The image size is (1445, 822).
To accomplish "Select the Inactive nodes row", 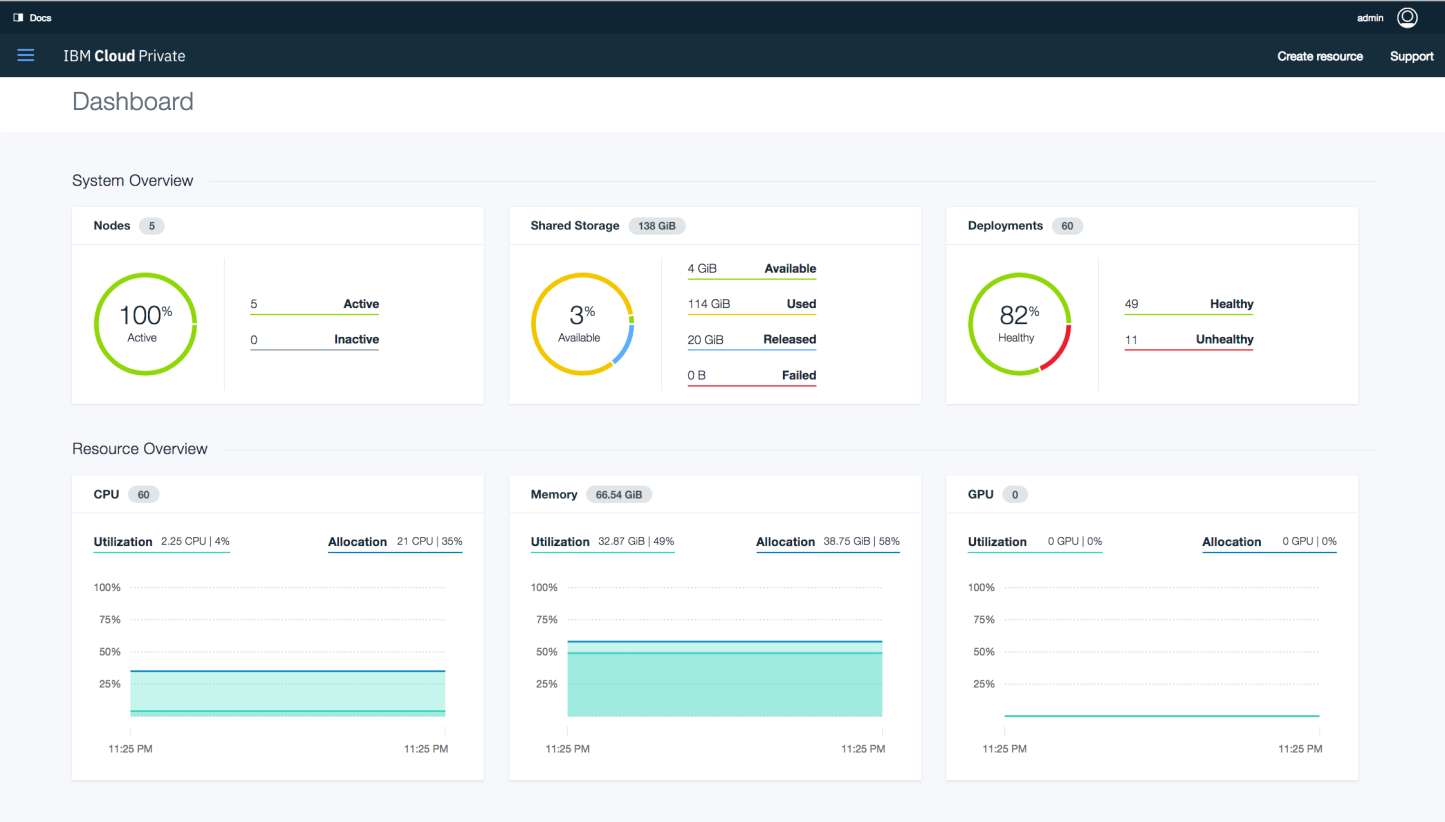I will click(314, 340).
